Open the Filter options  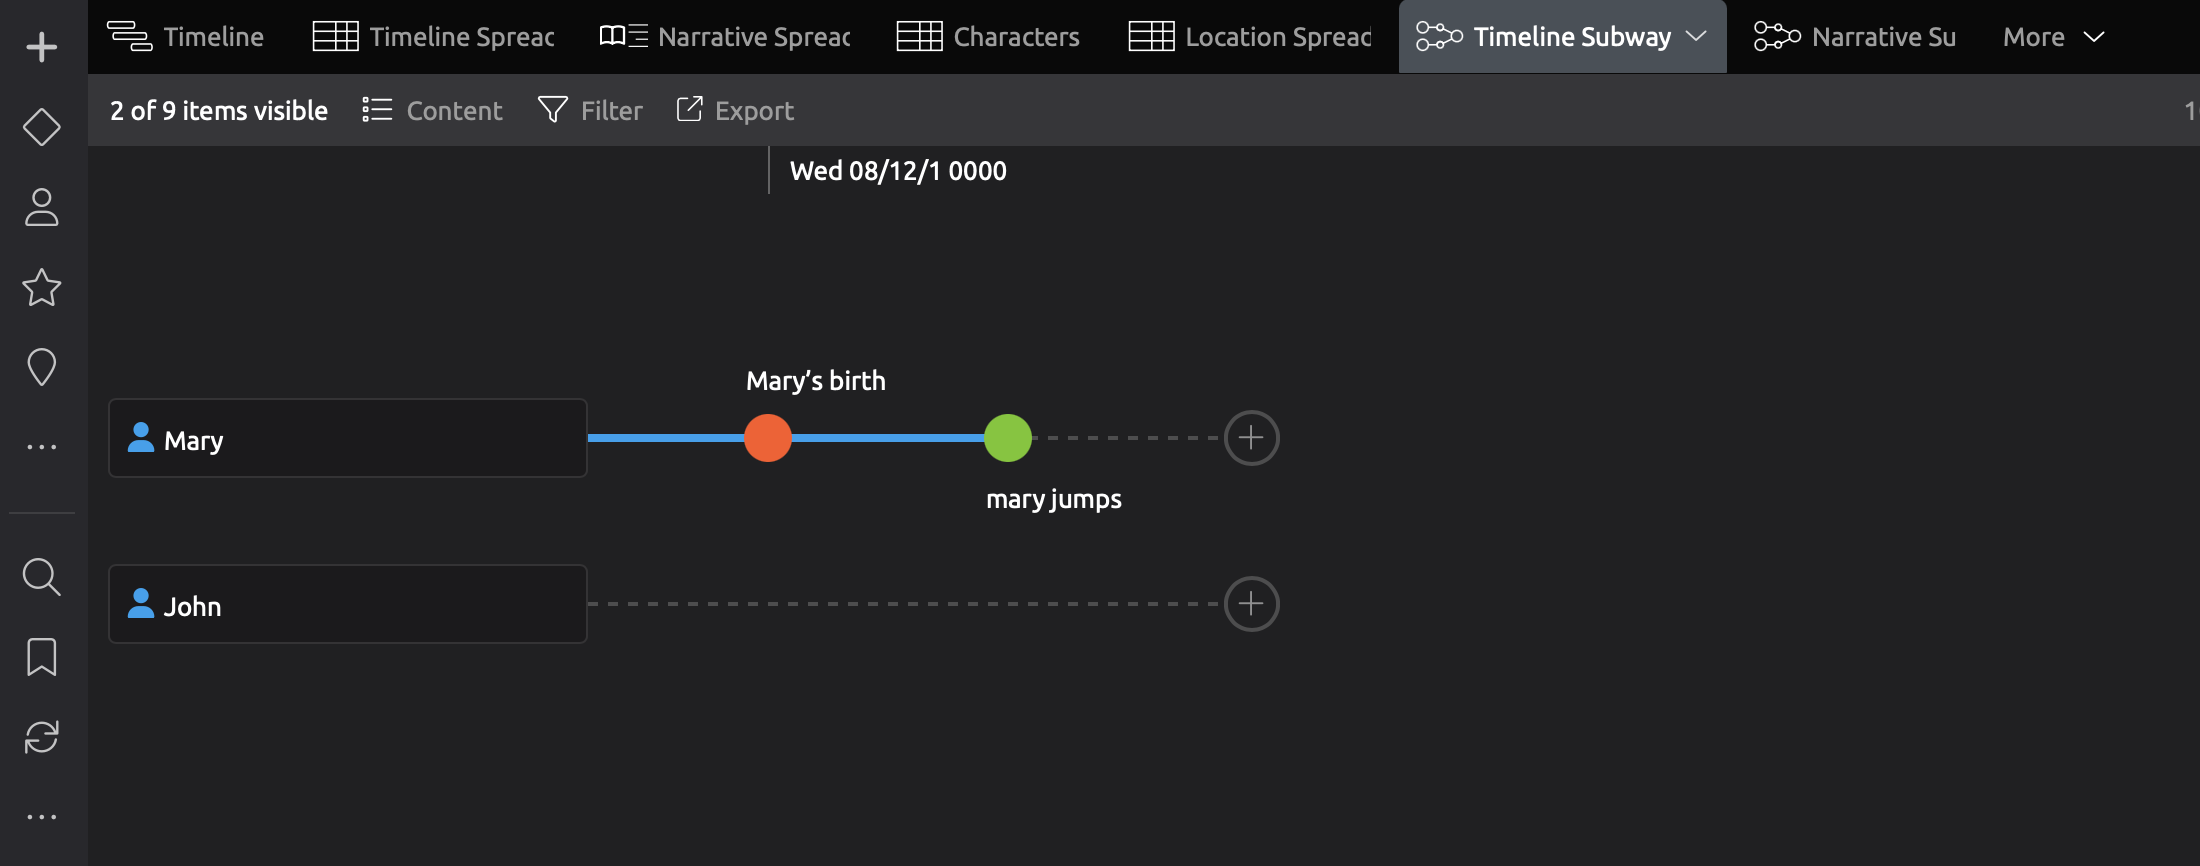click(x=590, y=110)
